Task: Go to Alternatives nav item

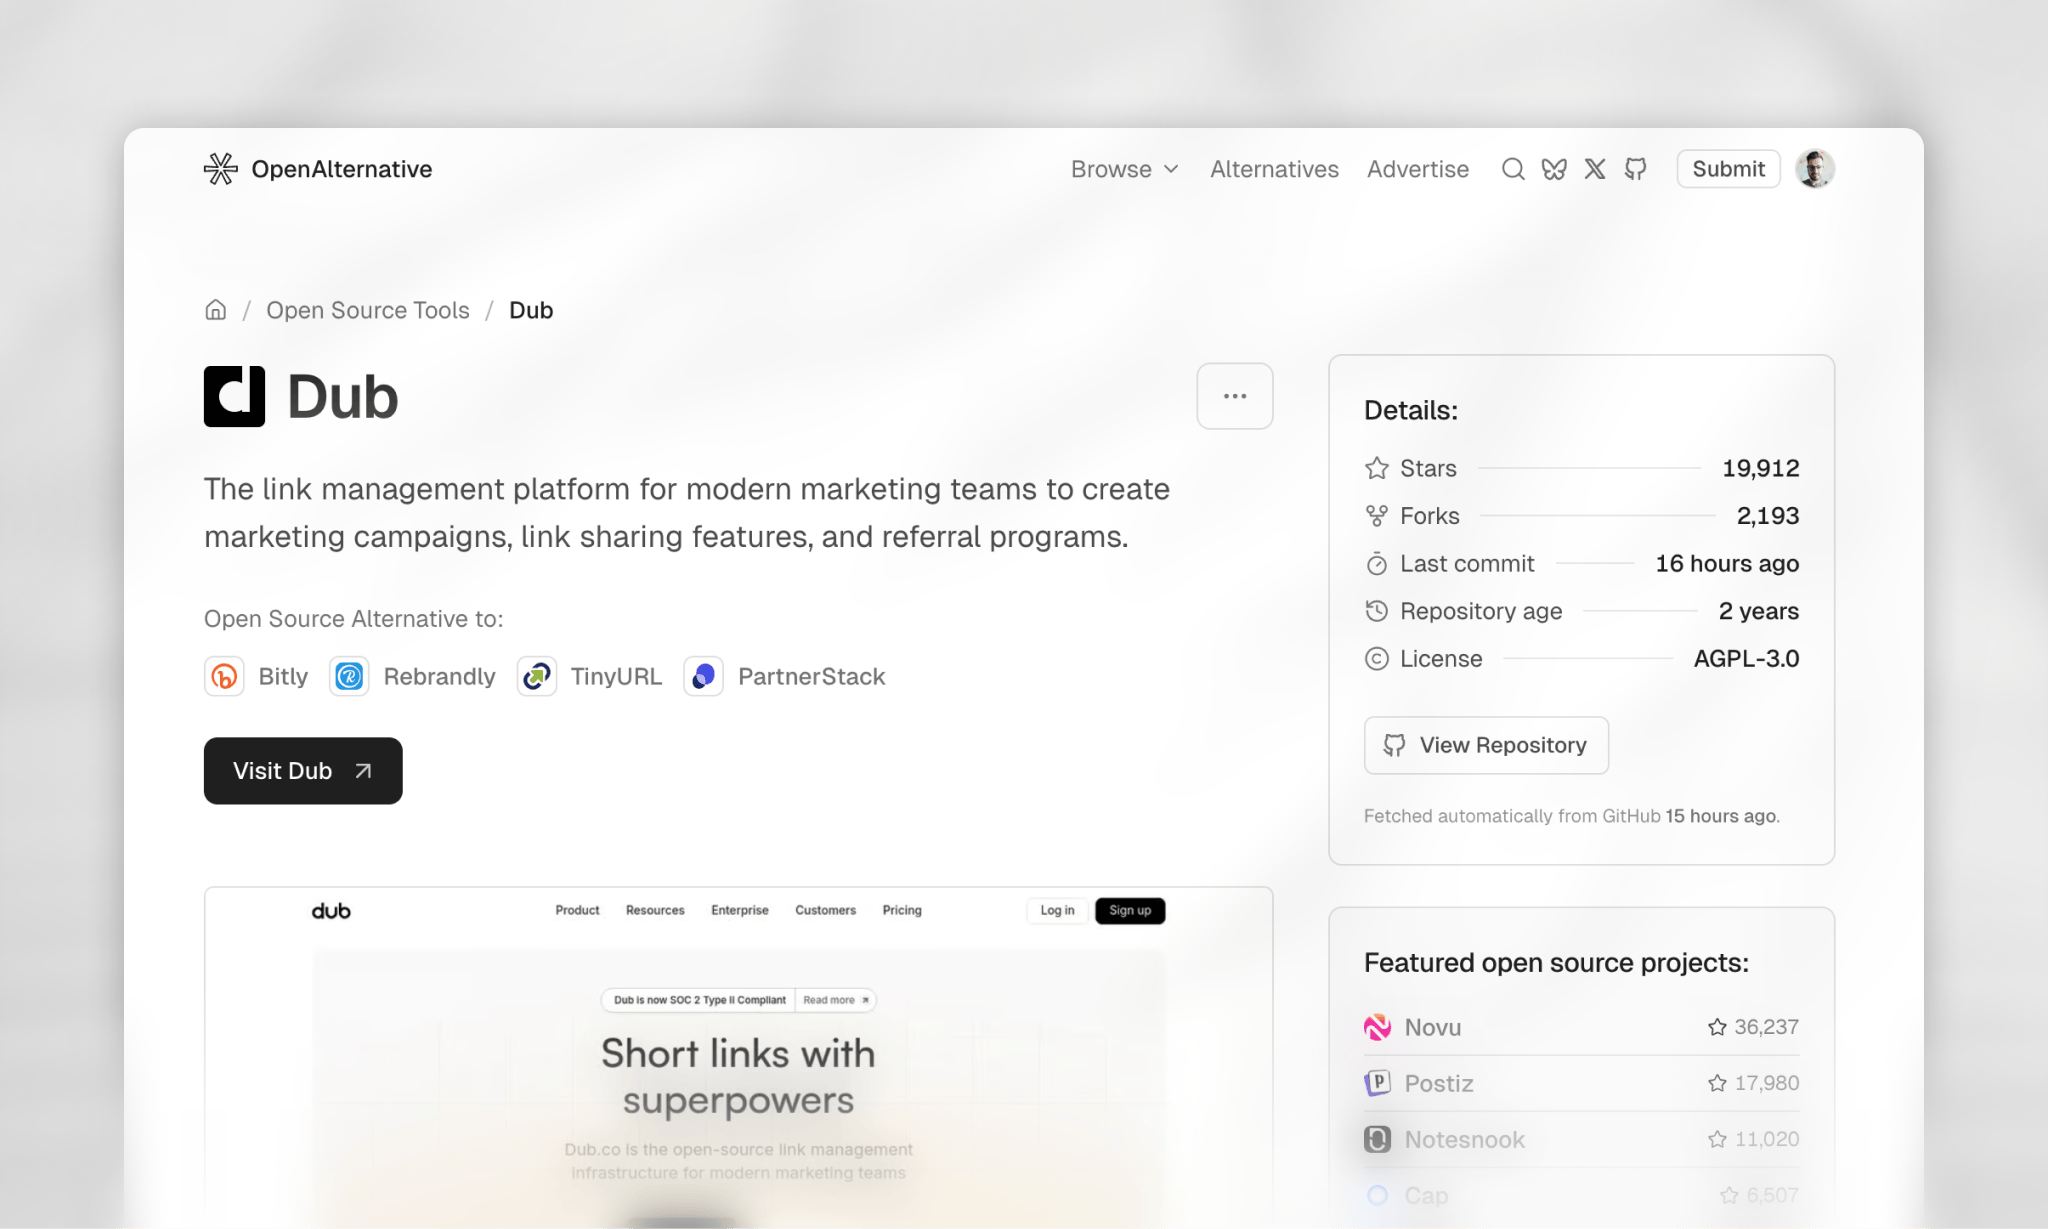Action: coord(1274,169)
